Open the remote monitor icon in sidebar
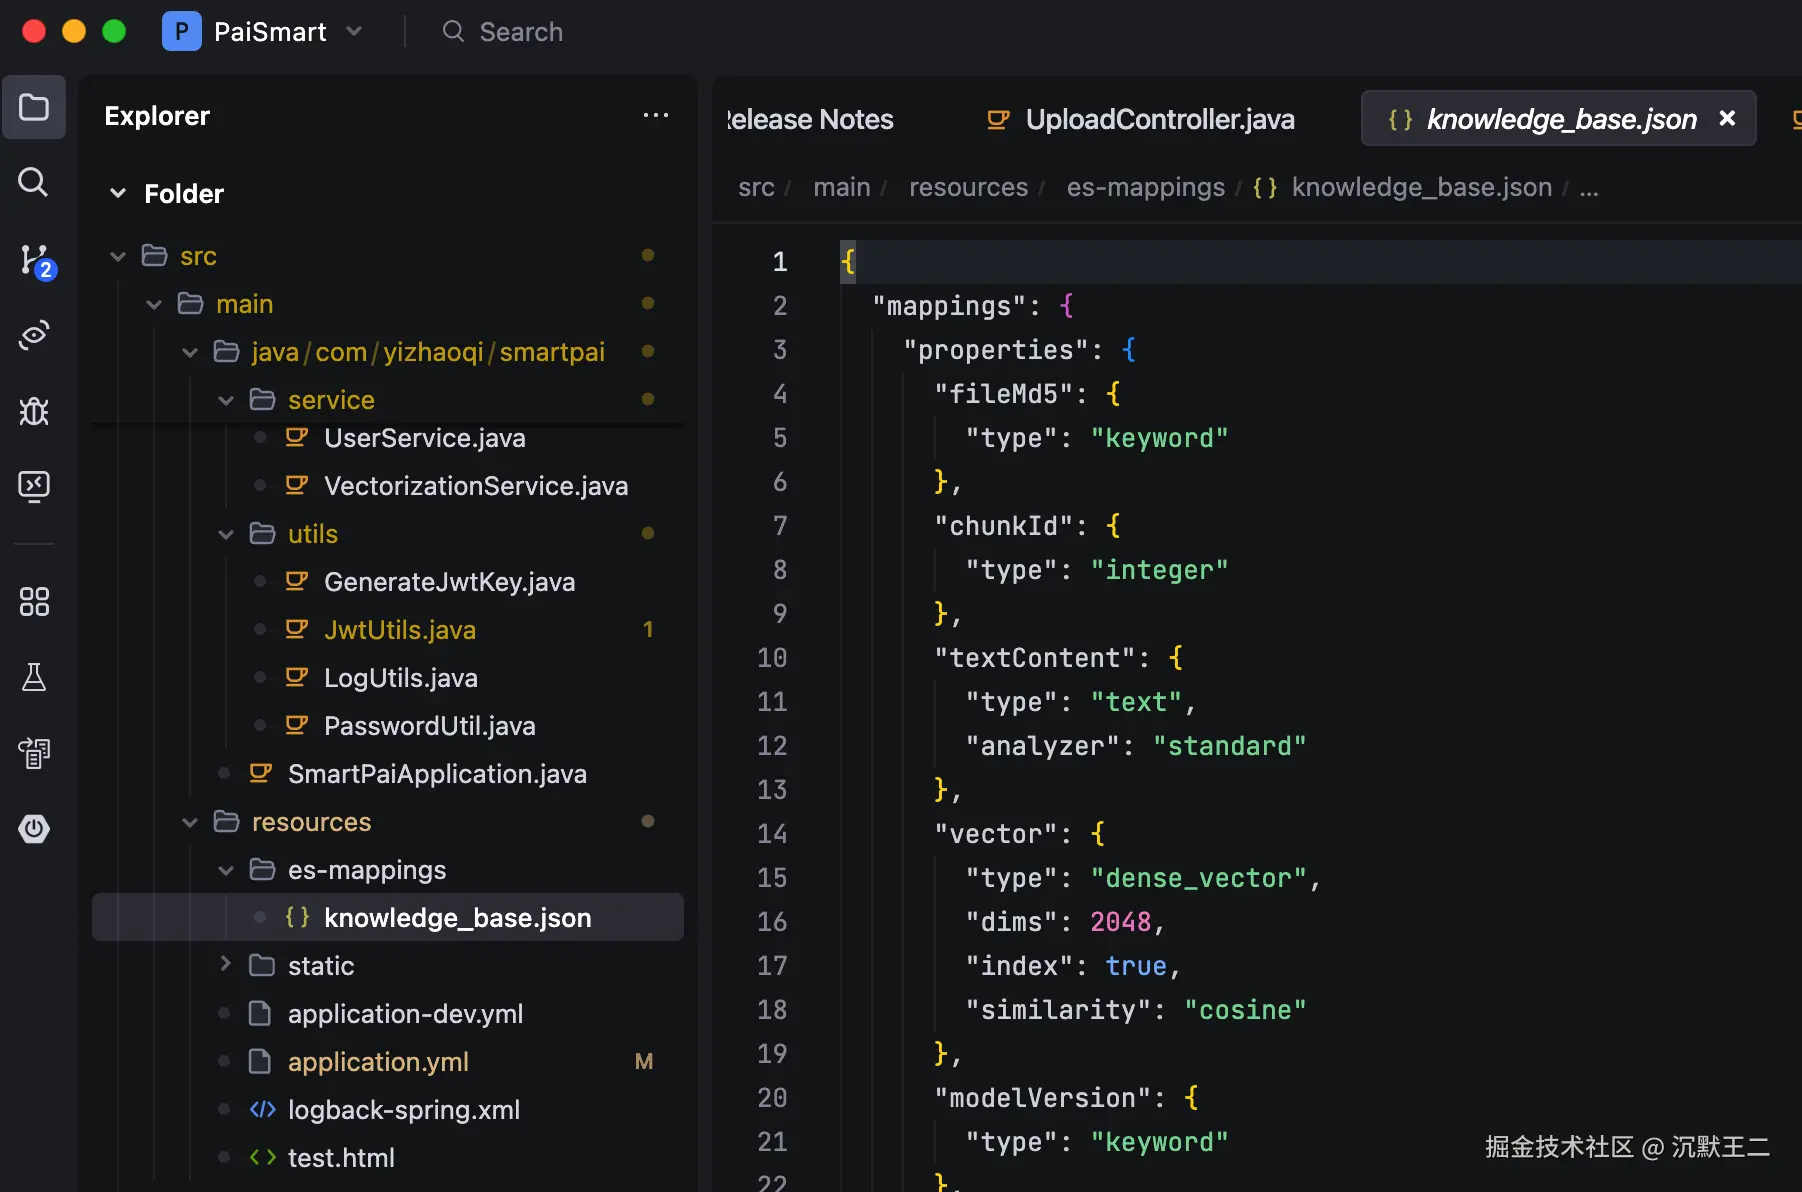Image resolution: width=1802 pixels, height=1192 pixels. point(34,486)
